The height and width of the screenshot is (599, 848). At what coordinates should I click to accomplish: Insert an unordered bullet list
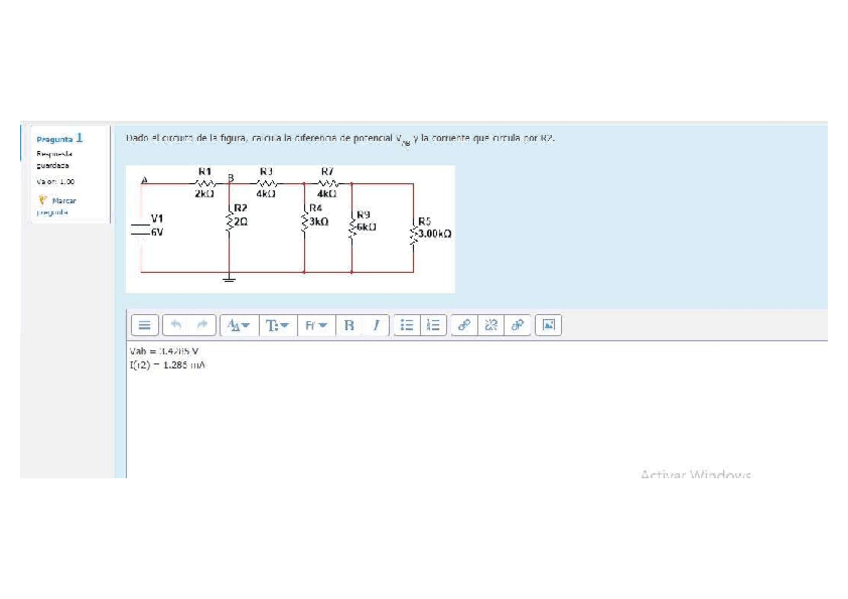[x=407, y=325]
